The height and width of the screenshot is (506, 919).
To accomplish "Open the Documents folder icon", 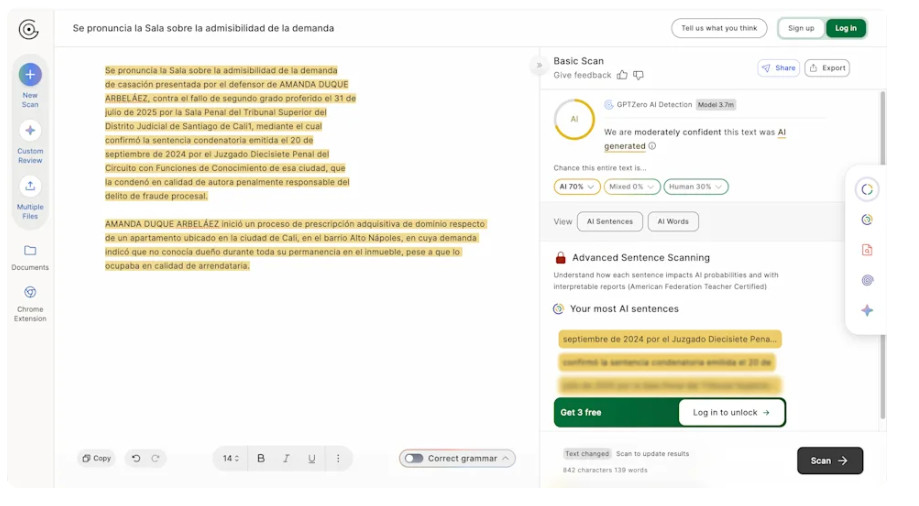I will pyautogui.click(x=30, y=251).
